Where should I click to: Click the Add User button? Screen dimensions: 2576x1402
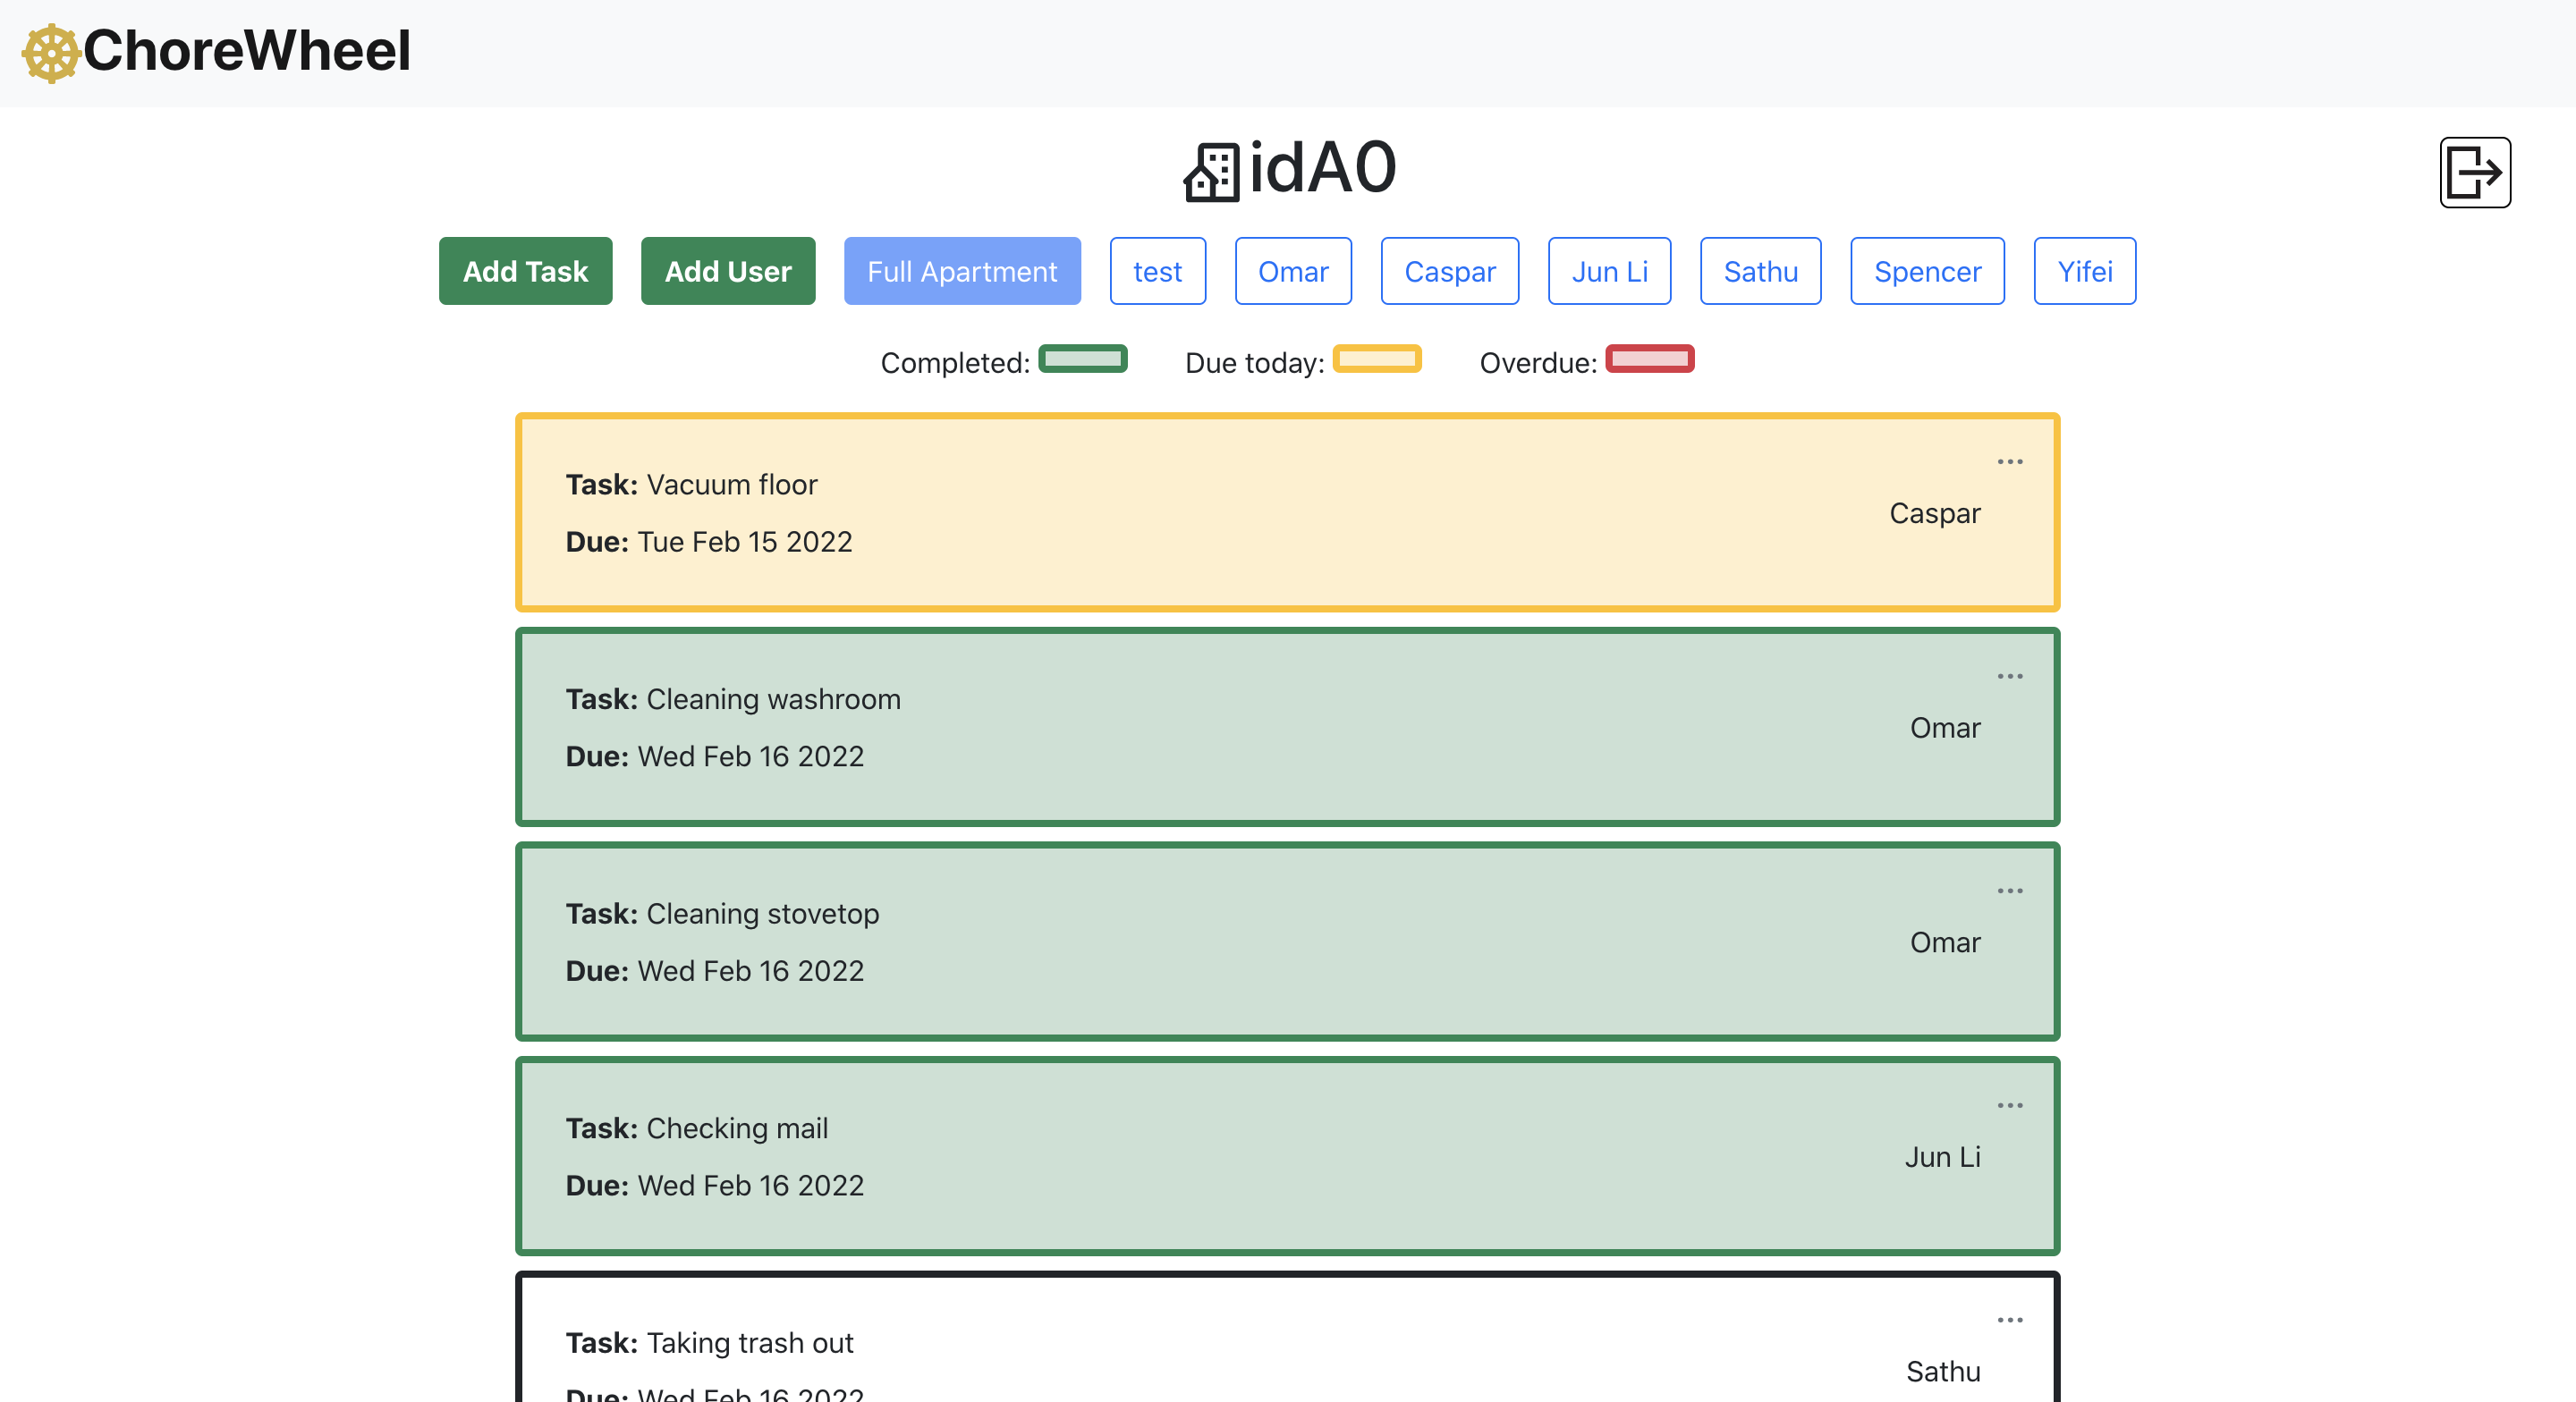pyautogui.click(x=728, y=271)
